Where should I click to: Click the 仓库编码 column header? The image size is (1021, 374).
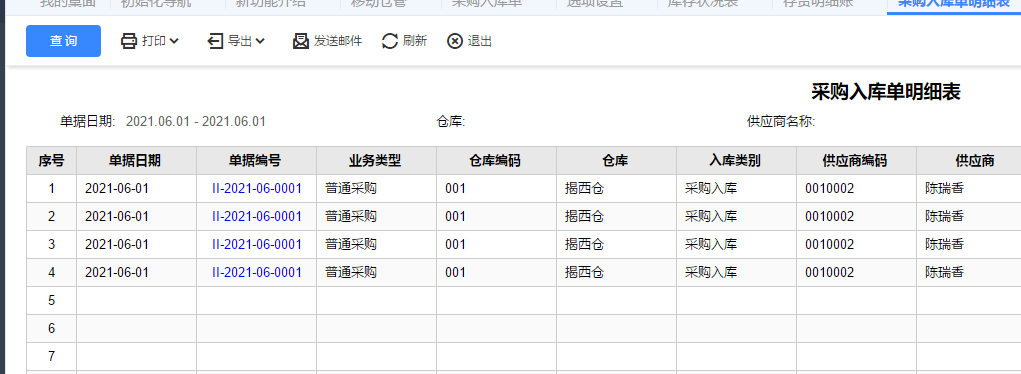tap(496, 161)
